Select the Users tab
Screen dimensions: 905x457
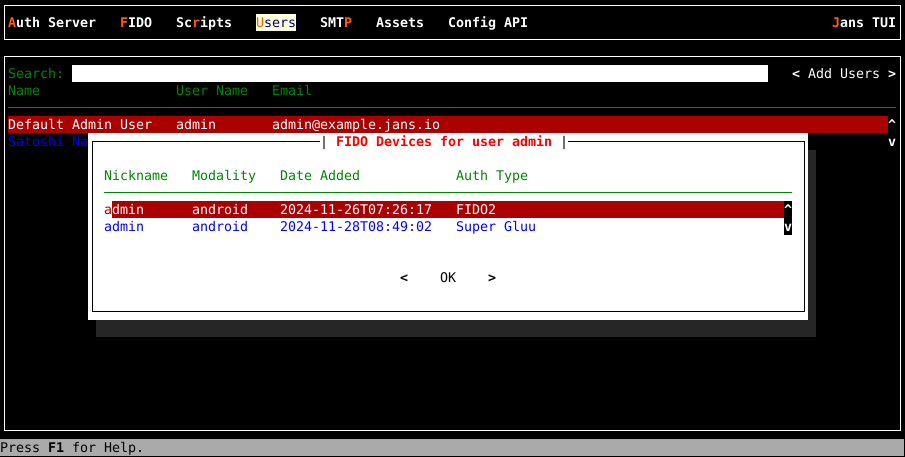pos(276,22)
